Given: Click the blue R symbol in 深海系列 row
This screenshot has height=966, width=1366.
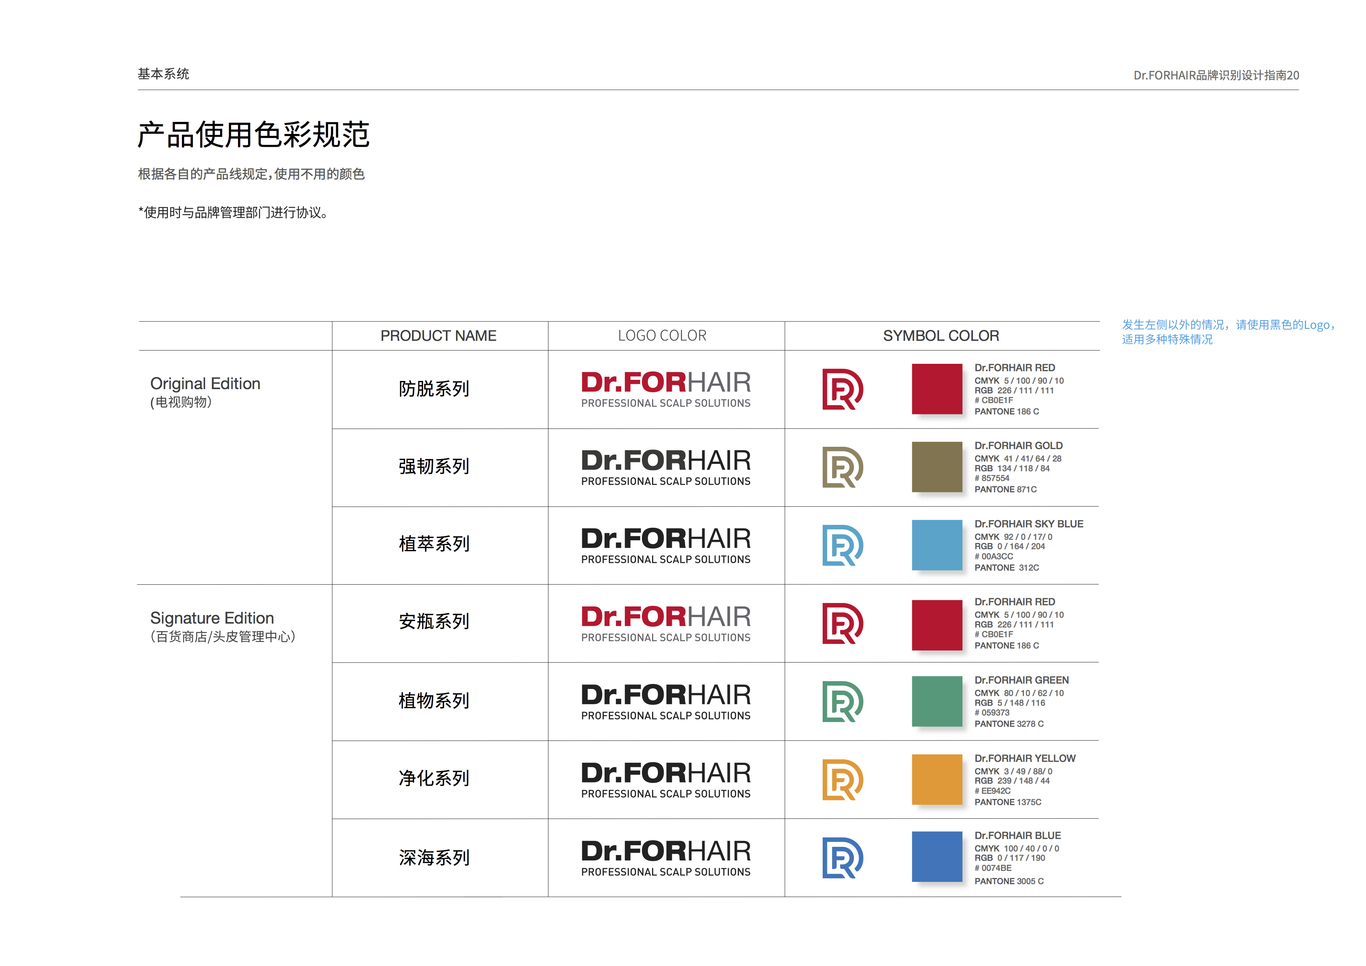Looking at the screenshot, I should pyautogui.click(x=842, y=858).
